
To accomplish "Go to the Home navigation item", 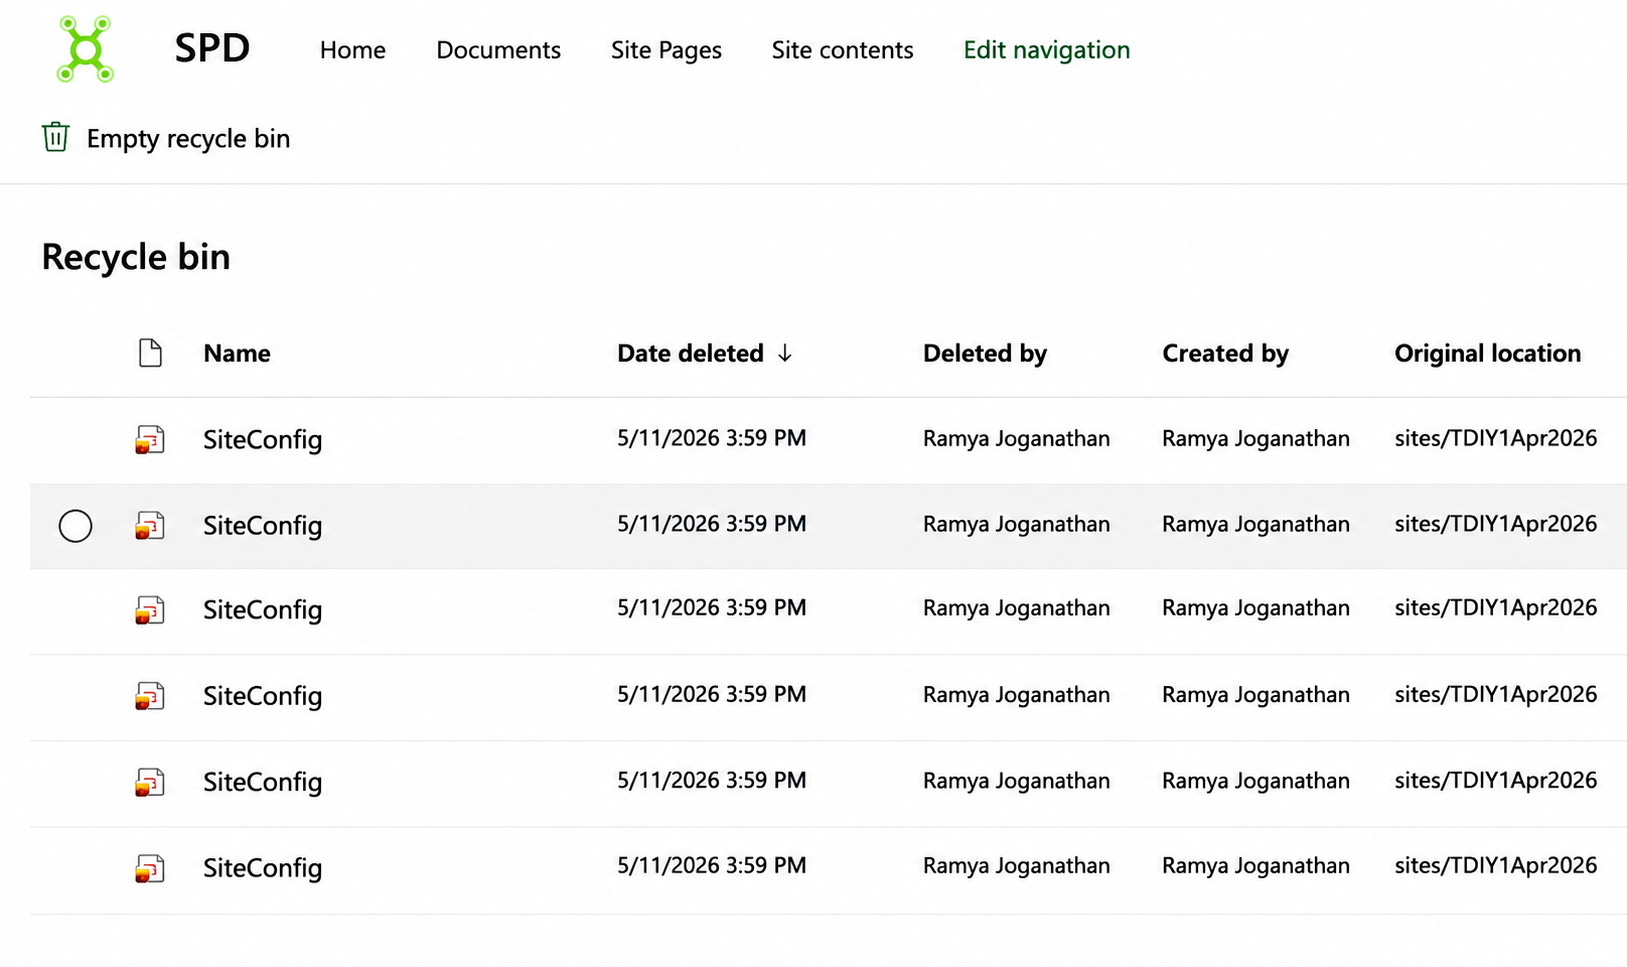I will (353, 50).
